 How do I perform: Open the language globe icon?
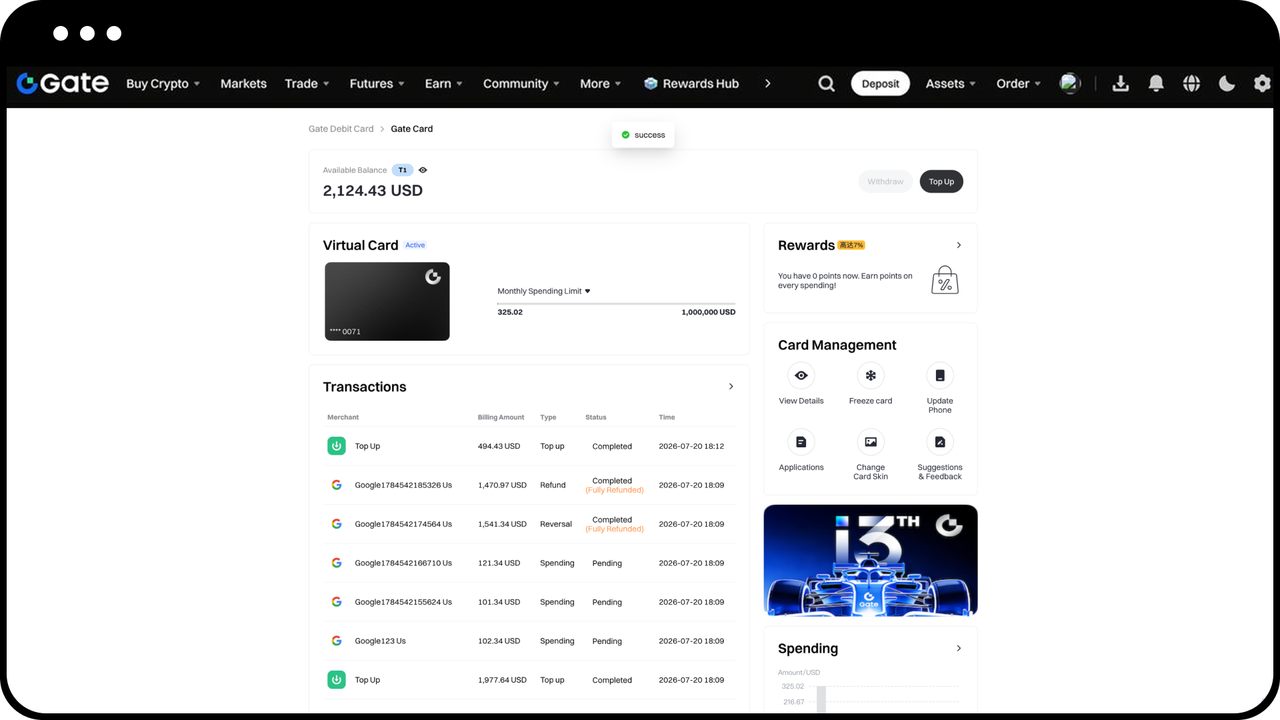pos(1191,84)
